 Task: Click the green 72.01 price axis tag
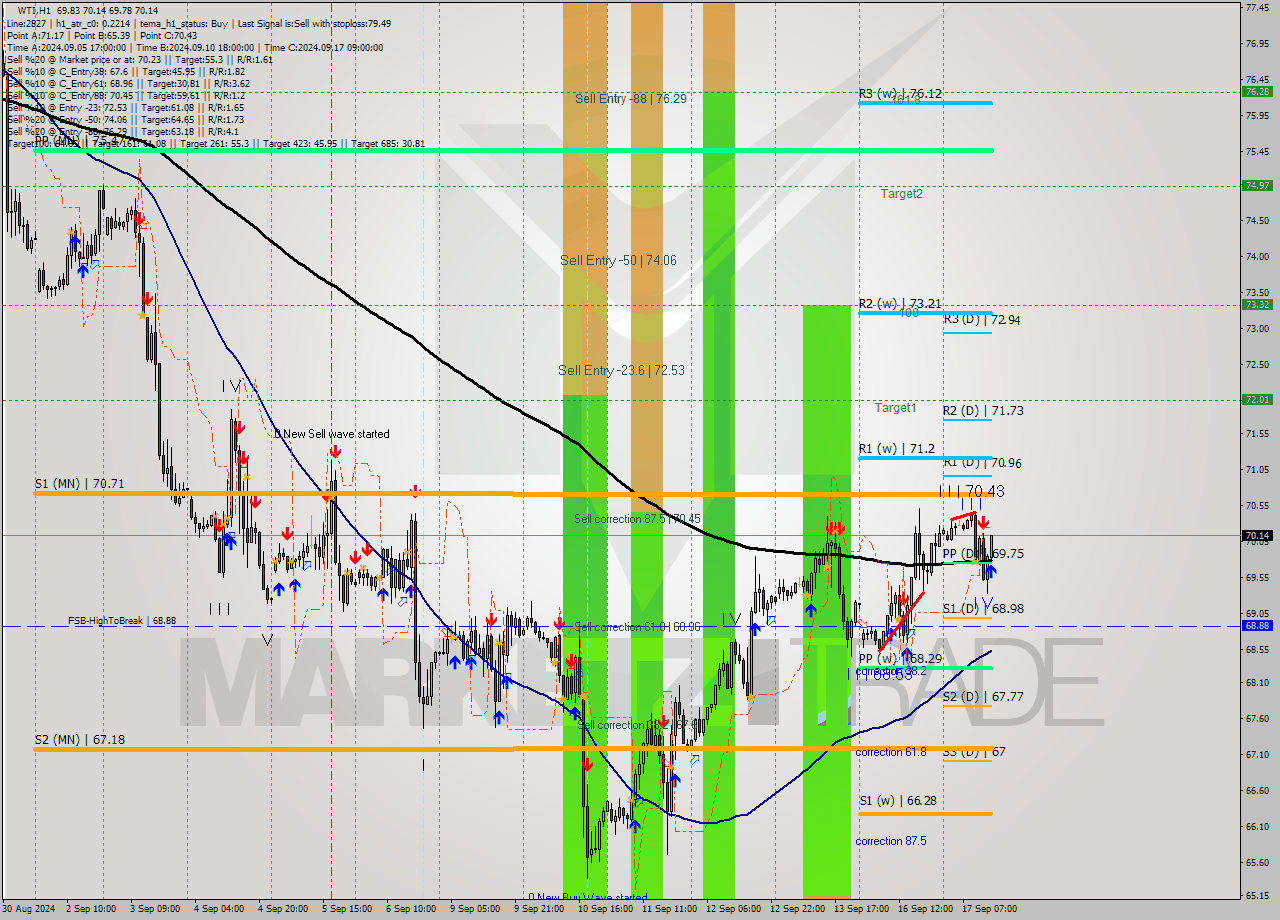coord(1257,399)
